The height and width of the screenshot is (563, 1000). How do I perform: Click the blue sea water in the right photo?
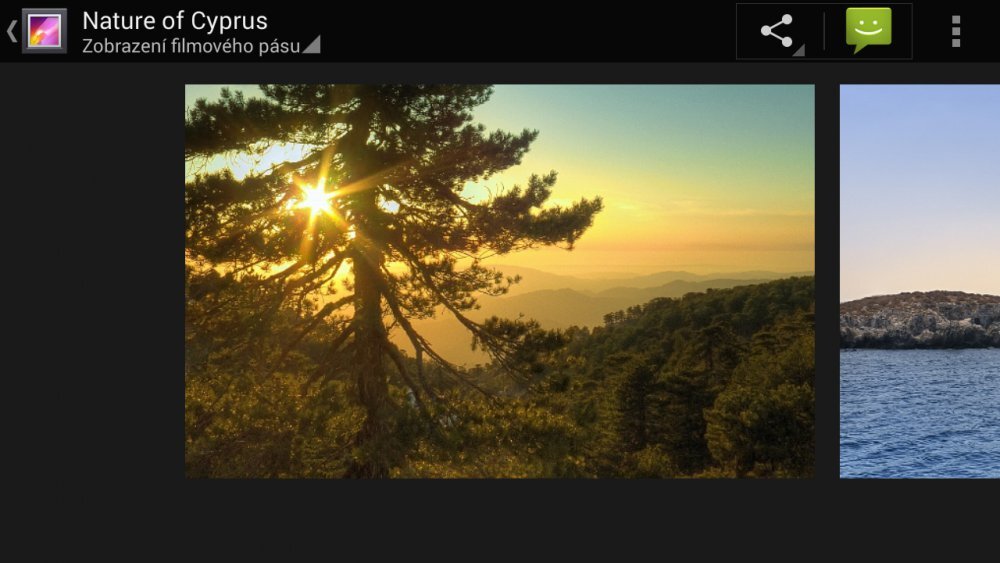pyautogui.click(x=920, y=413)
